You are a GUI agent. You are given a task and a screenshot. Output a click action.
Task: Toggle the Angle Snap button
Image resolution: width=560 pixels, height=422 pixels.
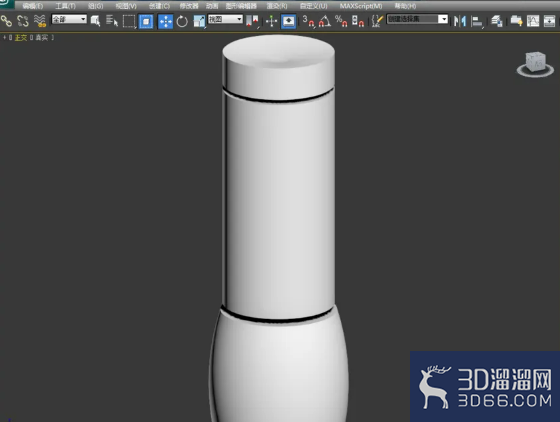click(x=325, y=21)
